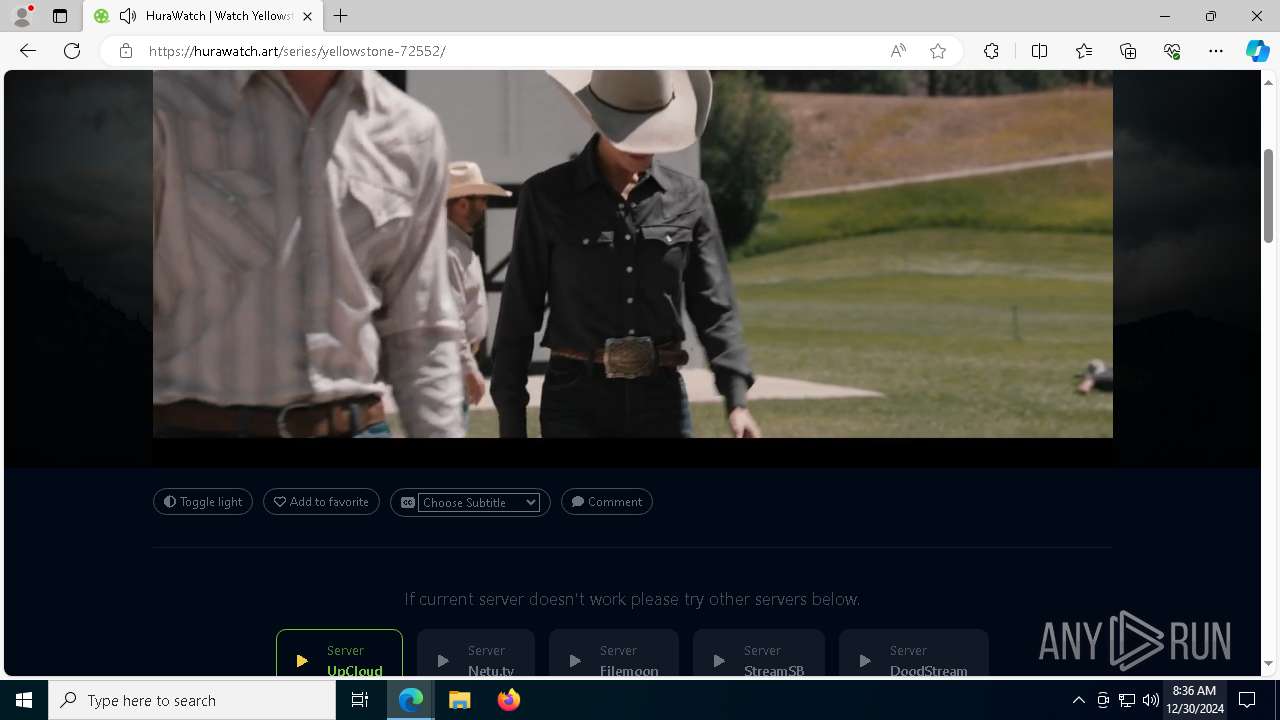Mute the HuraWatch tab audio icon

click(x=128, y=16)
